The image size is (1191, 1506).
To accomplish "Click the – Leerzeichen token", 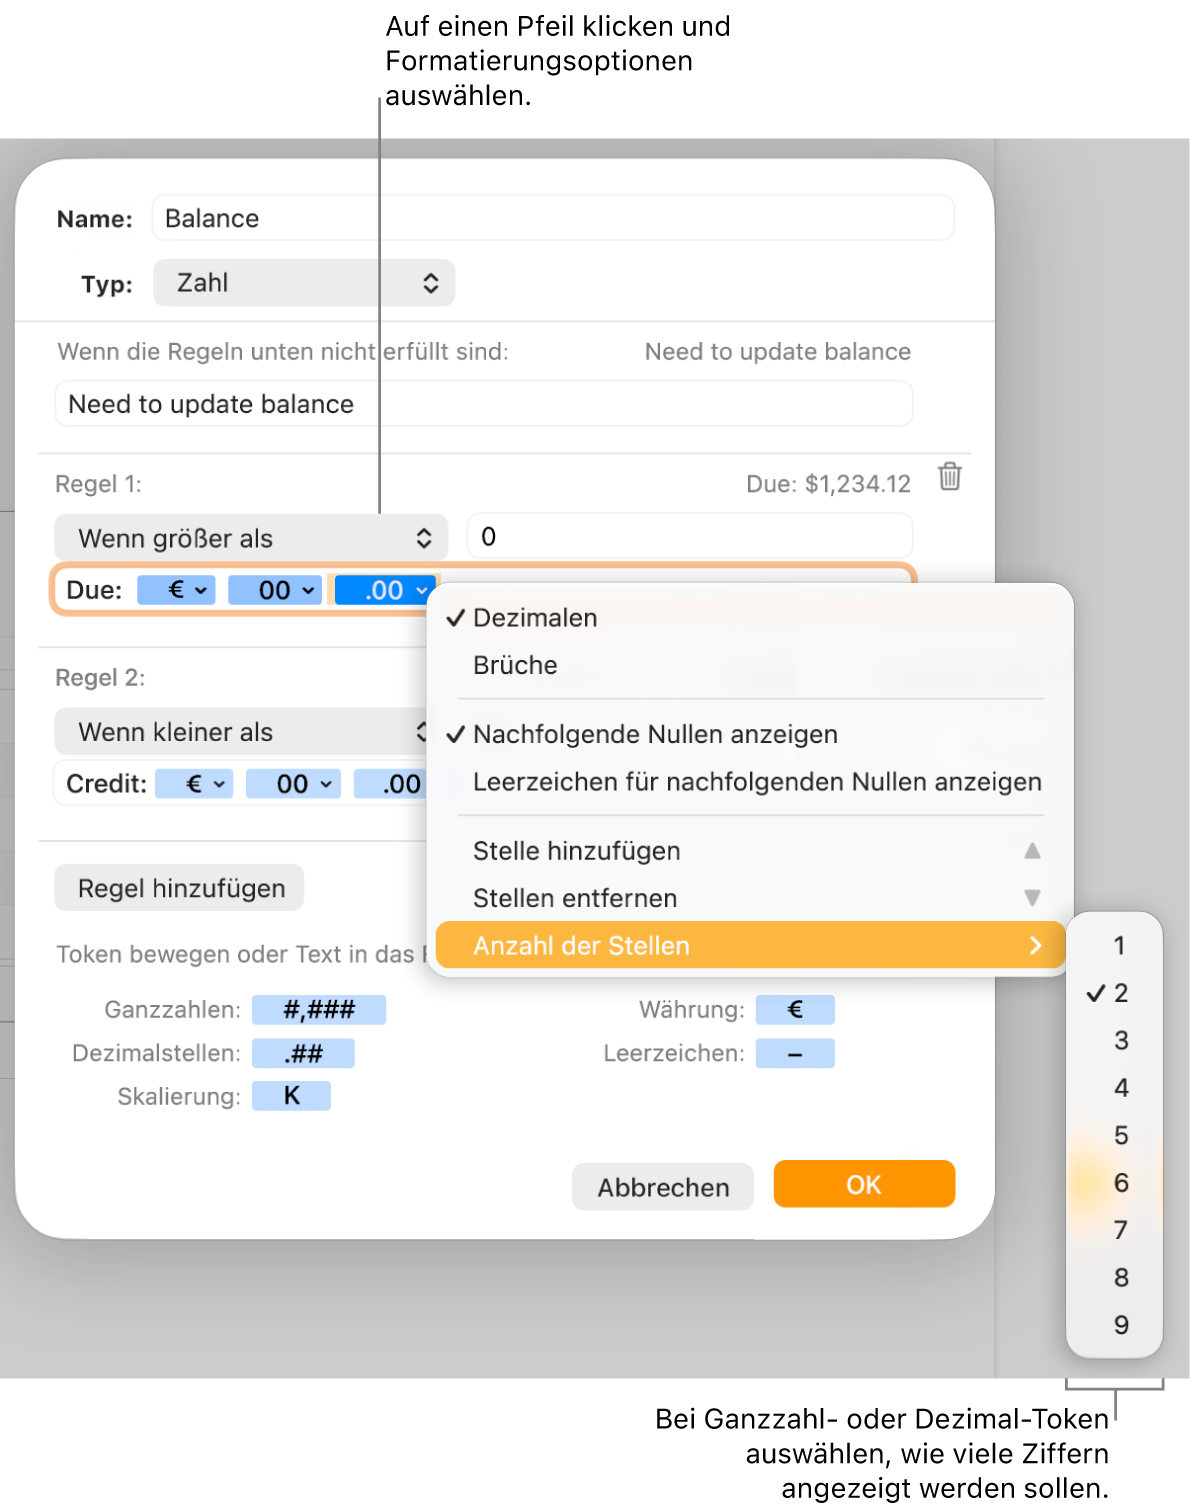I will [x=795, y=1053].
